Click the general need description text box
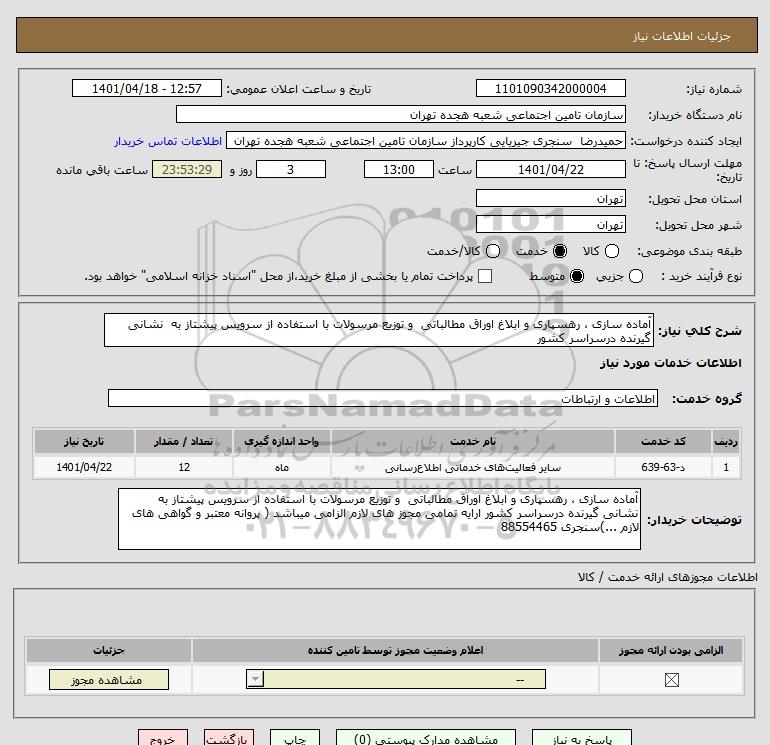The image size is (770, 745). (x=379, y=331)
